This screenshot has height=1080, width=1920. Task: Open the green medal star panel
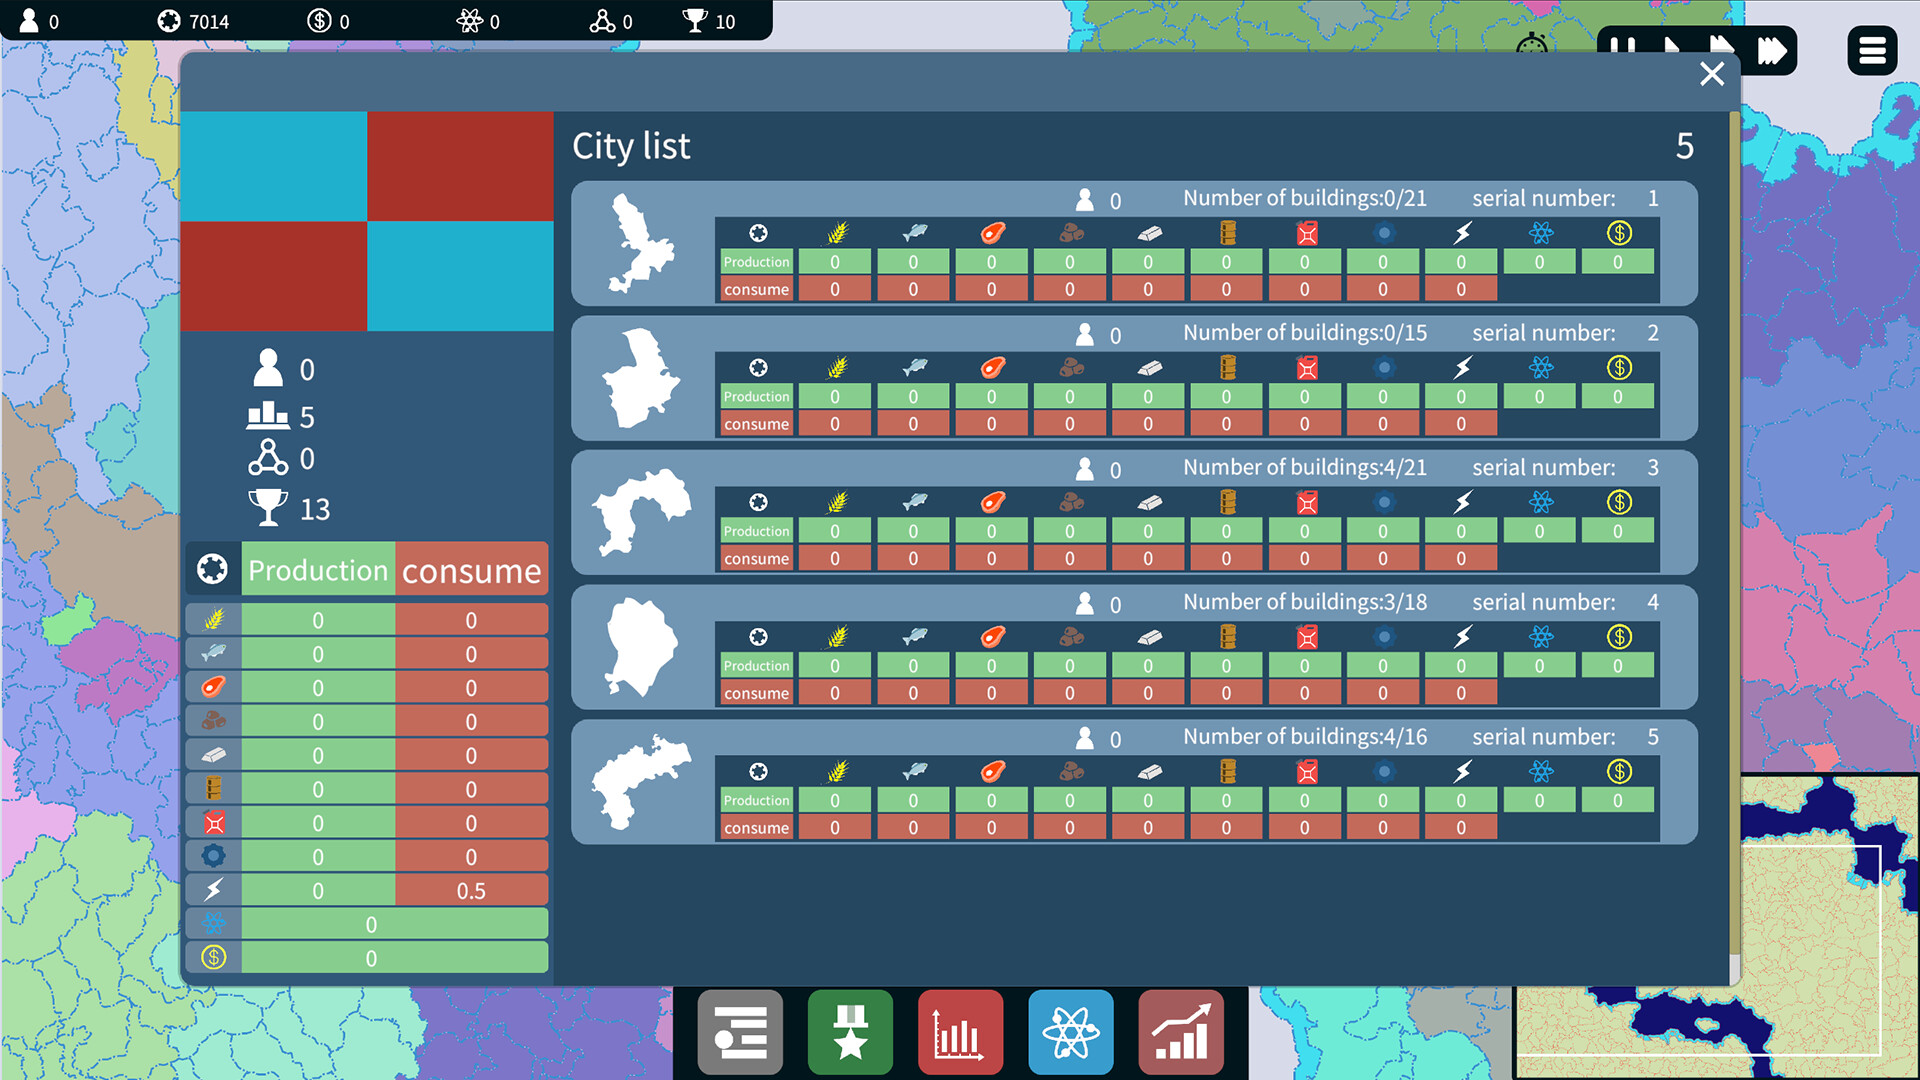[x=850, y=1032]
